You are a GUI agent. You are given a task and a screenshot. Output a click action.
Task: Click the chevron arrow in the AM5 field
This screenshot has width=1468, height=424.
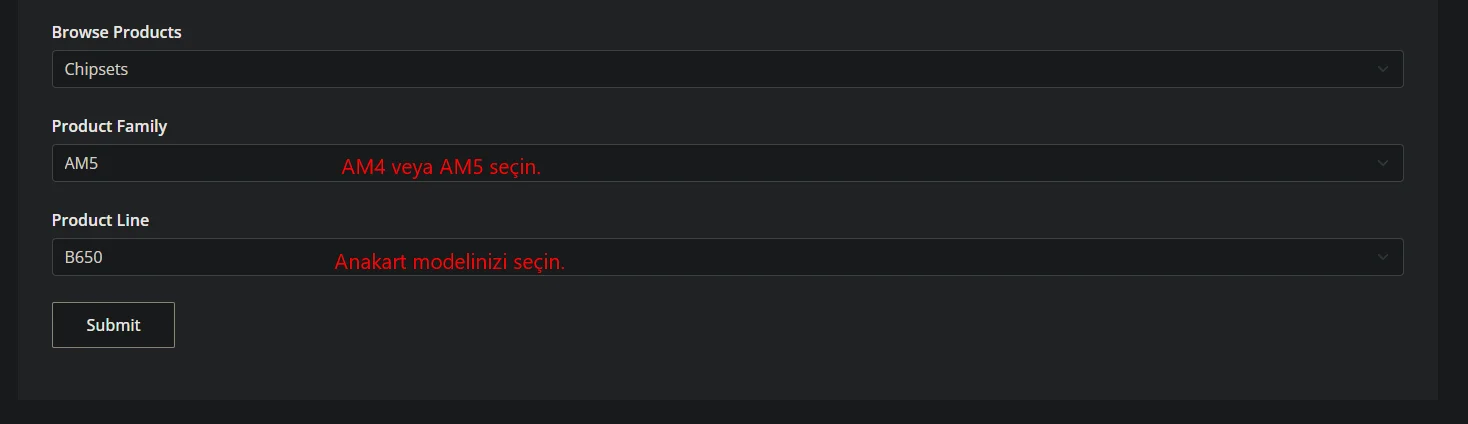coord(1383,163)
